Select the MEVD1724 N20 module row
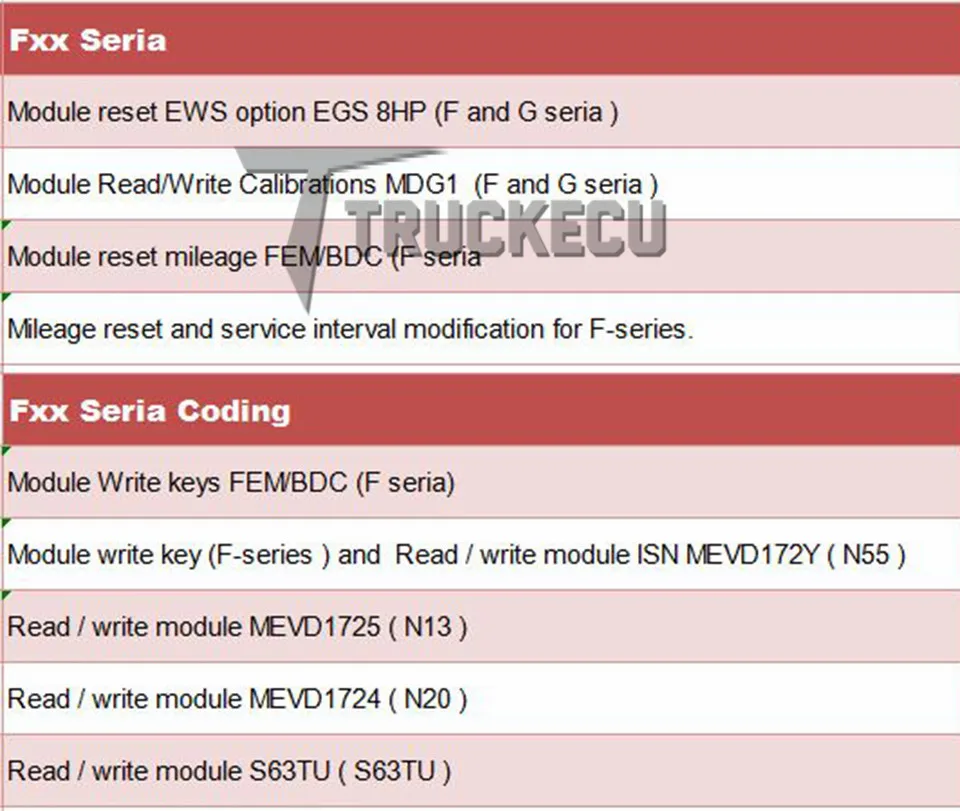The width and height of the screenshot is (960, 811). [x=481, y=699]
